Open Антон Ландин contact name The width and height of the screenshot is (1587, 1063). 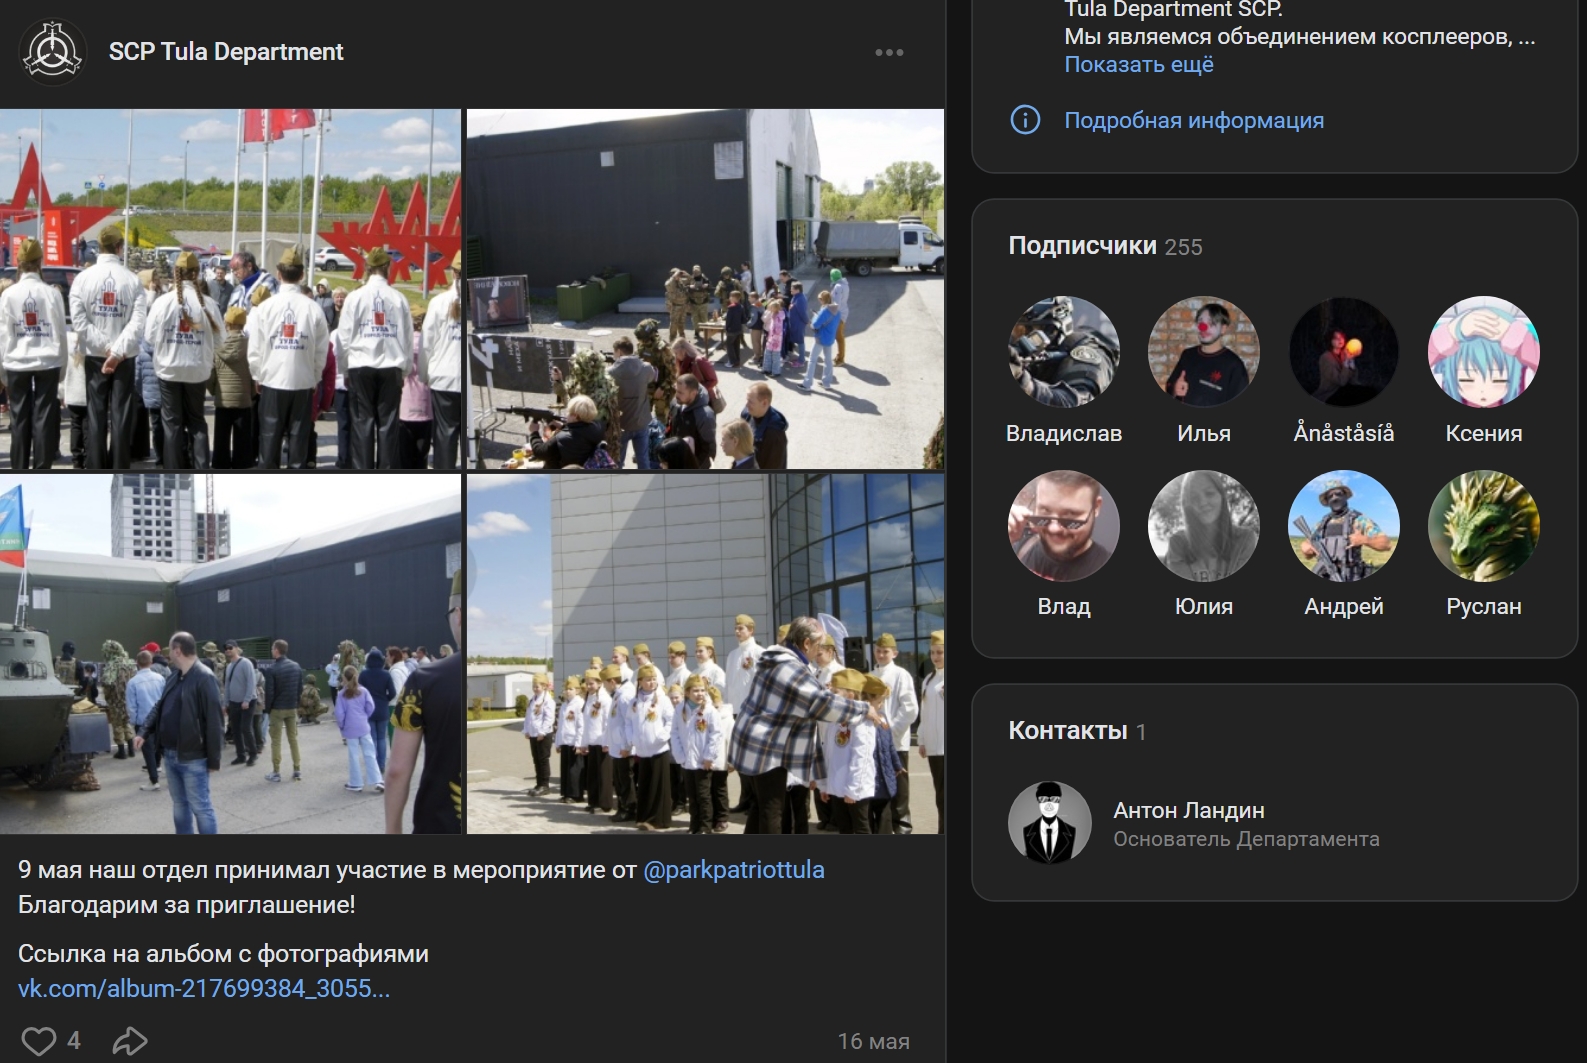click(x=1189, y=810)
